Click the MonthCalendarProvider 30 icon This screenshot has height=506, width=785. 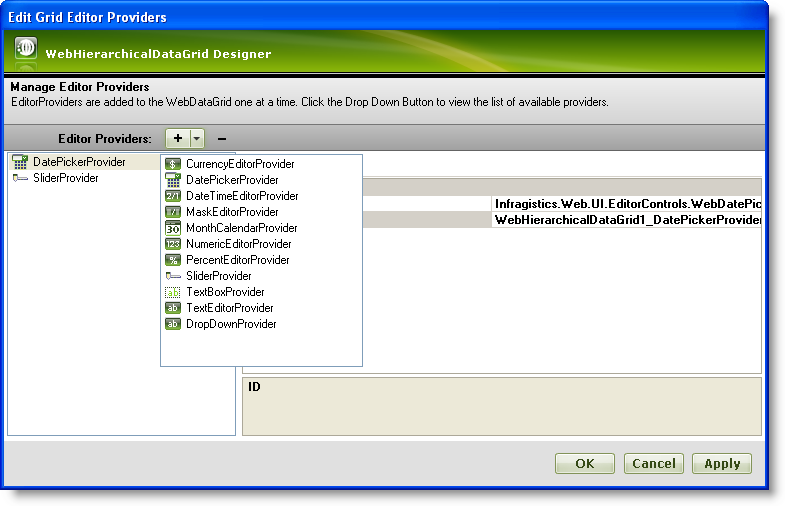click(x=173, y=228)
